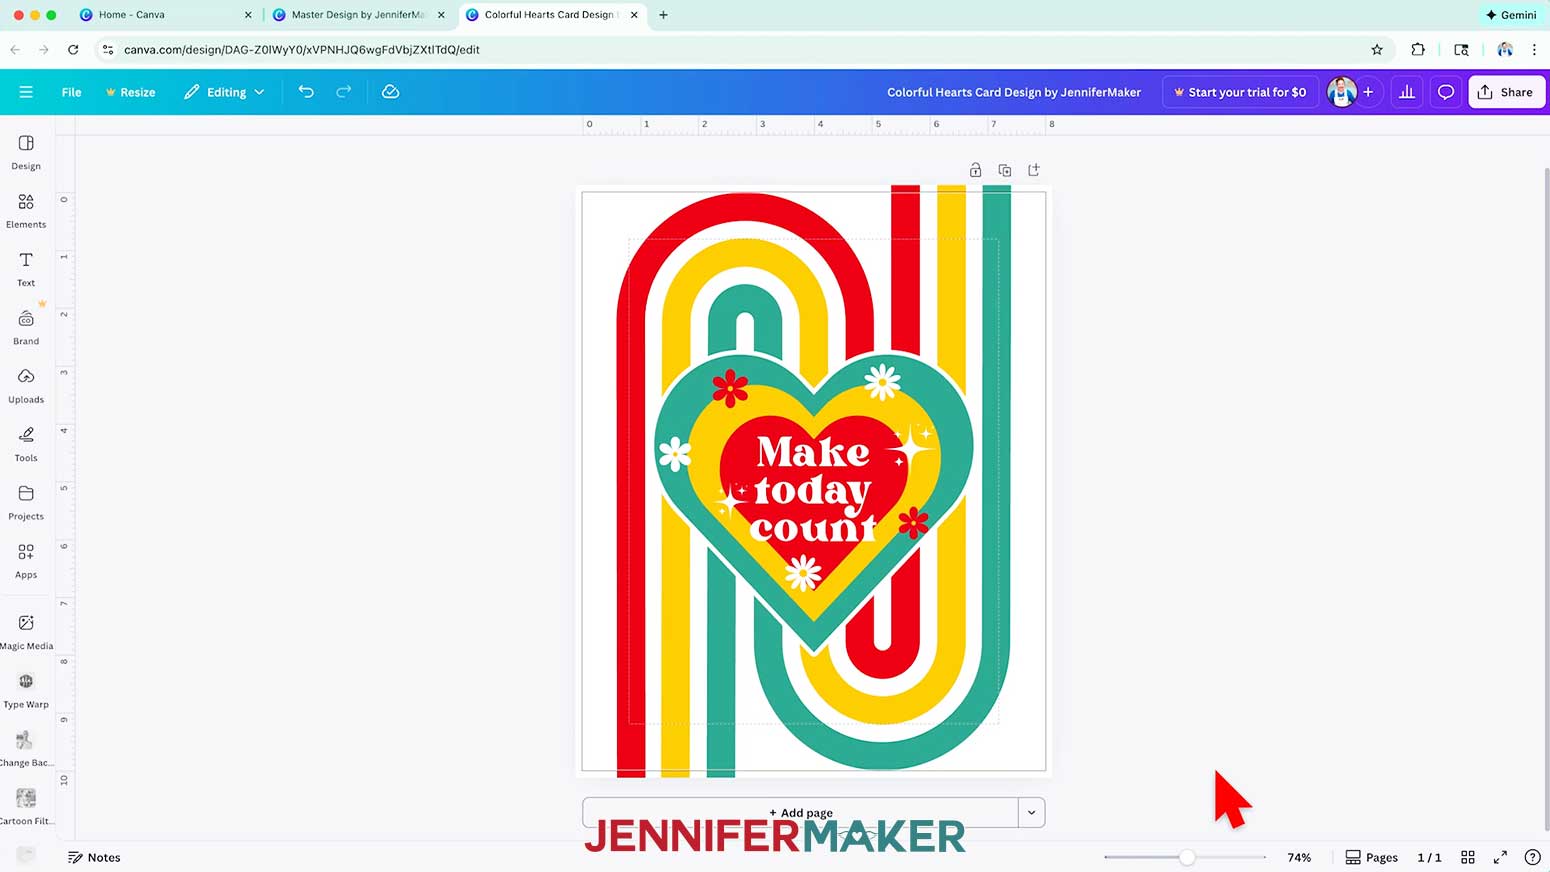
Task: Open a new browser tab
Action: click(663, 15)
